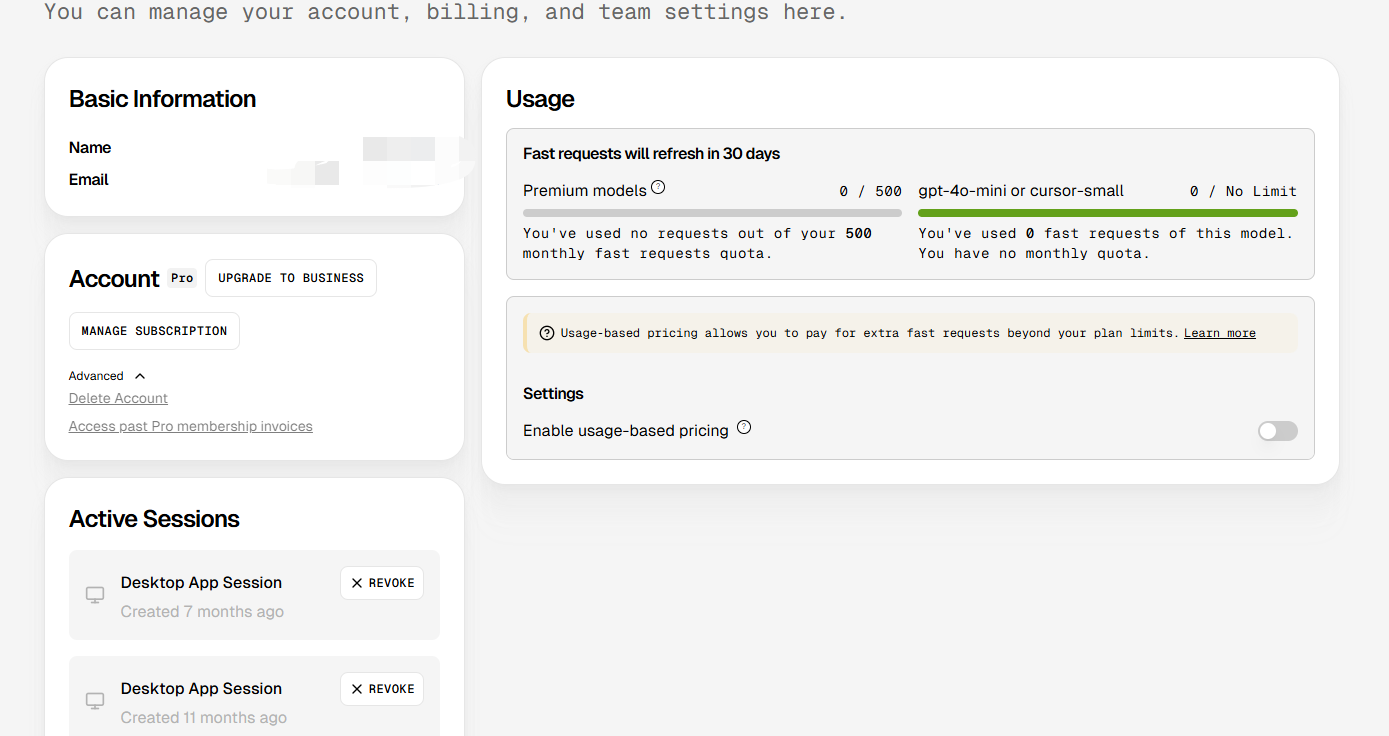Image resolution: width=1389 pixels, height=736 pixels.
Task: Click the question icon in the usage-based pricing notice
Action: point(547,333)
